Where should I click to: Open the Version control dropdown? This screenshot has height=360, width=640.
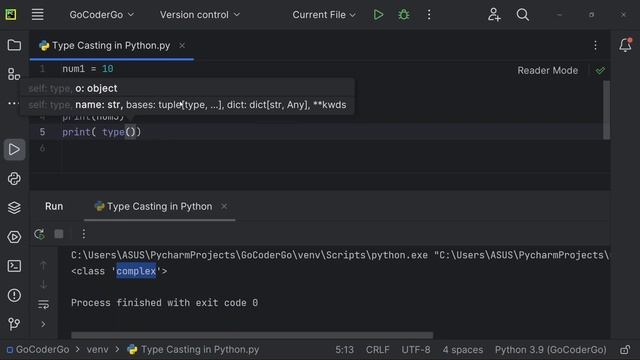200,15
